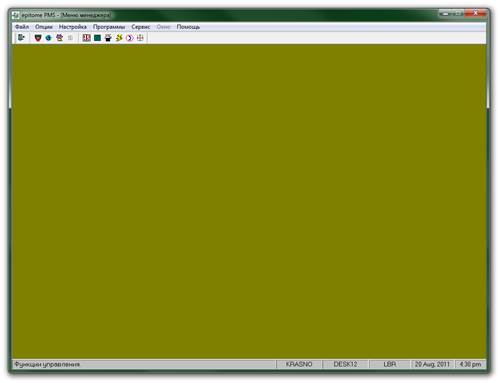
Task: Click the teal square toolbar icon
Action: pyautogui.click(x=97, y=38)
